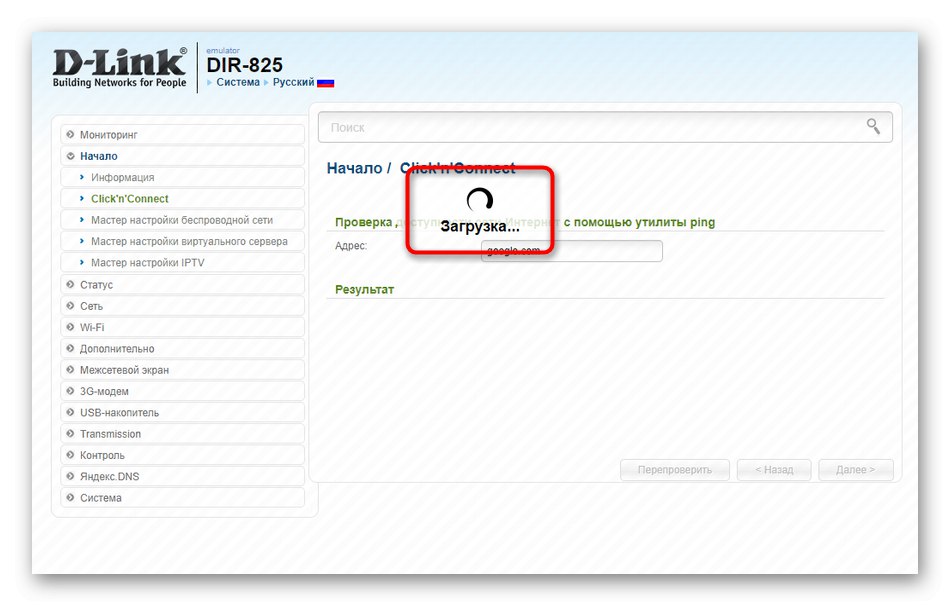Viewport: 950px width, 606px height.
Task: Expand the Статус section arrow
Action: pos(70,284)
